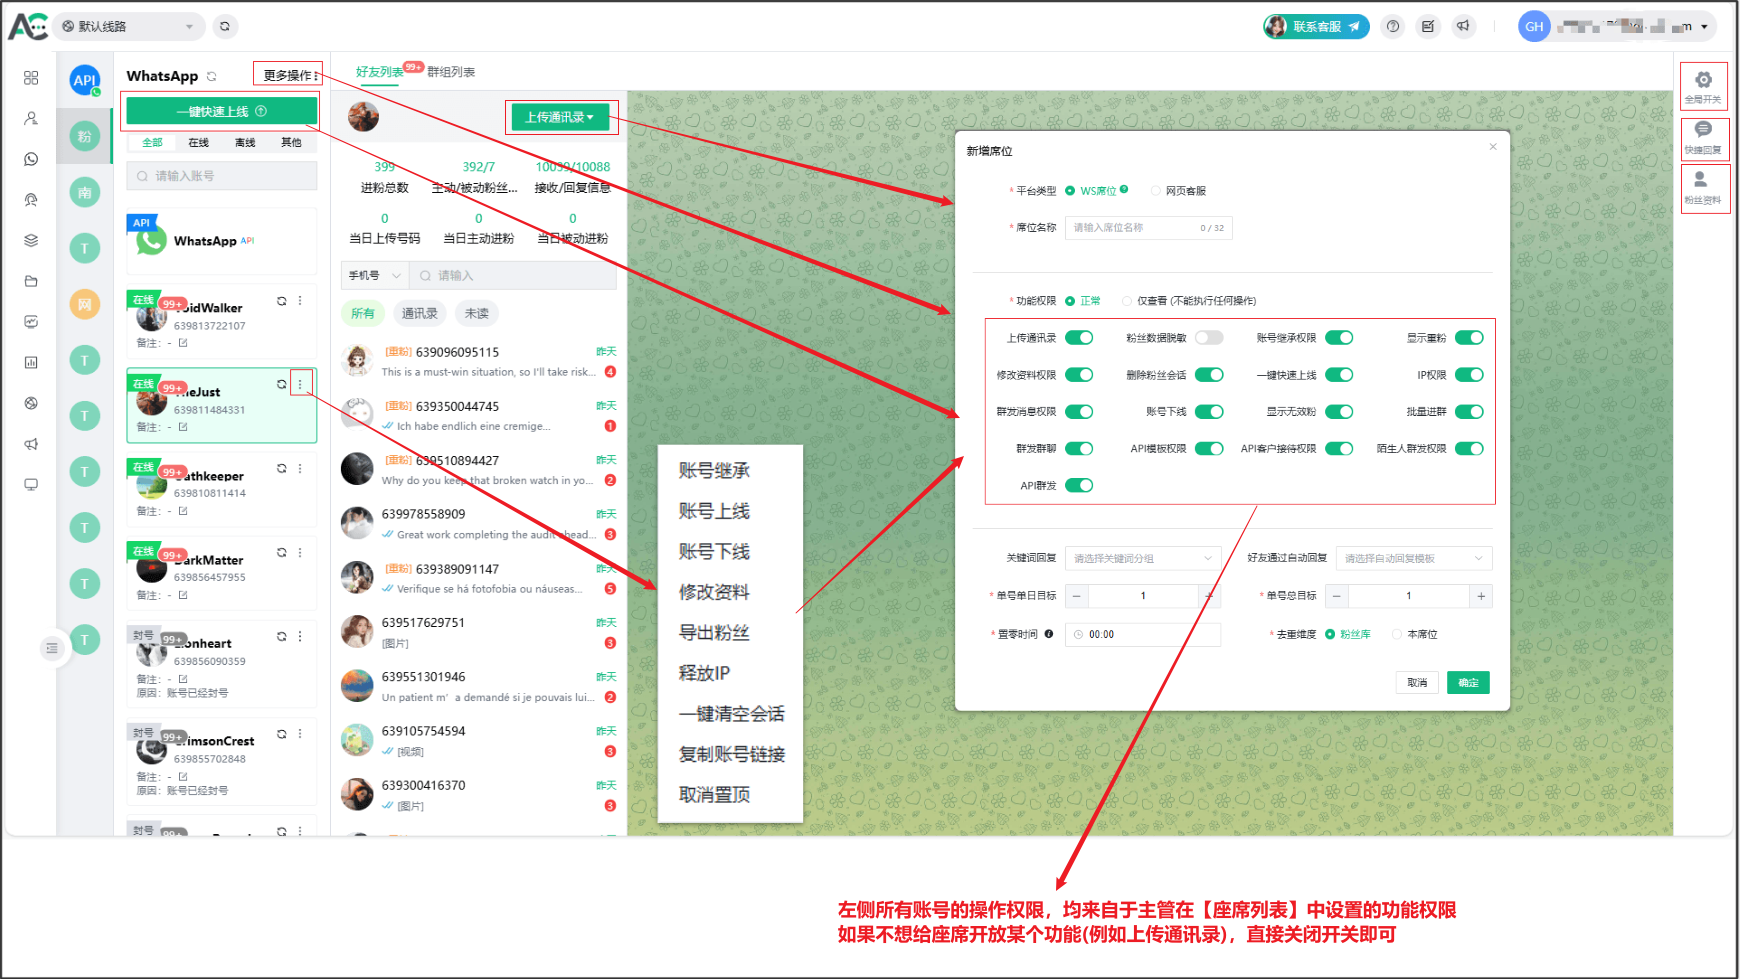Click the help question mark icon in header
Viewport: 1740px width, 979px height.
point(1393,27)
